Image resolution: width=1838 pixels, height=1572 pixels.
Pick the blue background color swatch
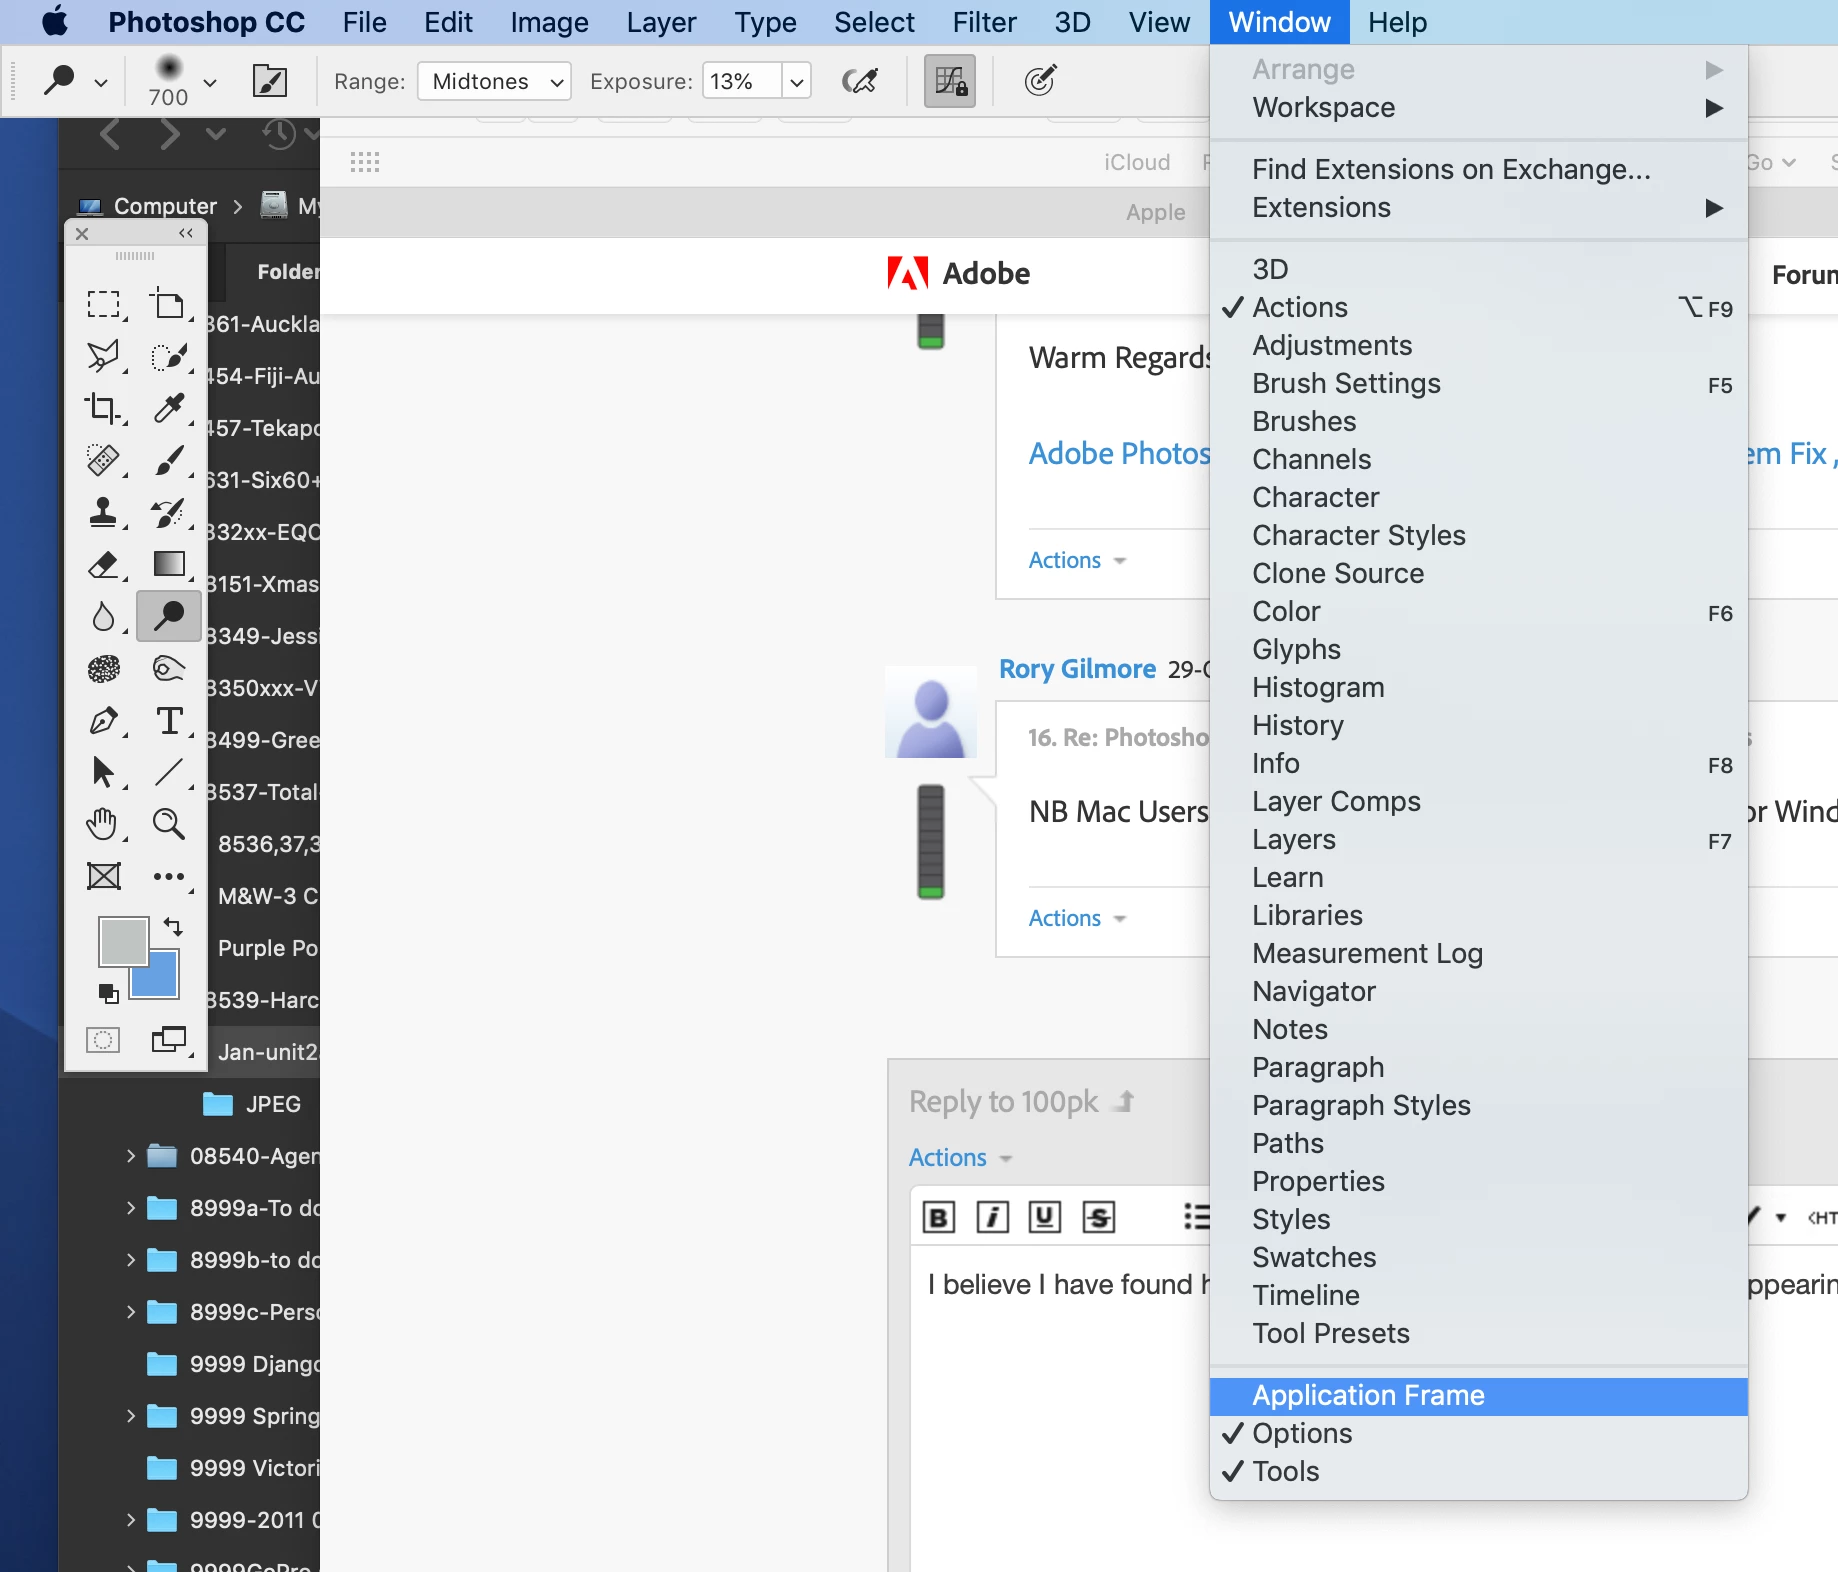click(x=161, y=980)
